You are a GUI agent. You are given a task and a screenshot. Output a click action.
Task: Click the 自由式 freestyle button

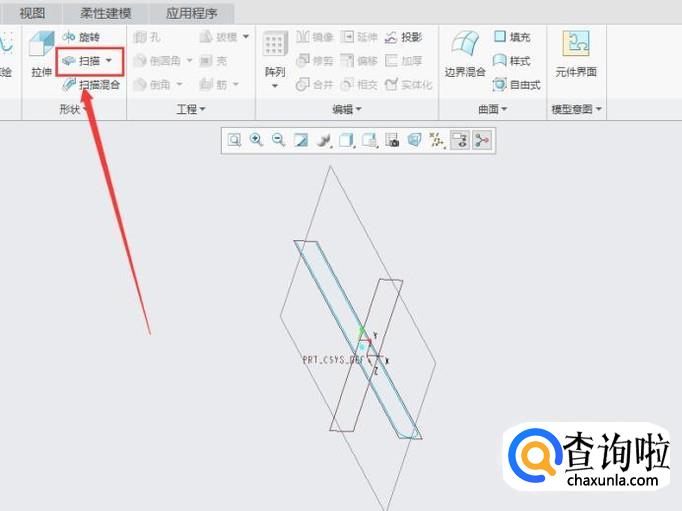pyautogui.click(x=517, y=84)
